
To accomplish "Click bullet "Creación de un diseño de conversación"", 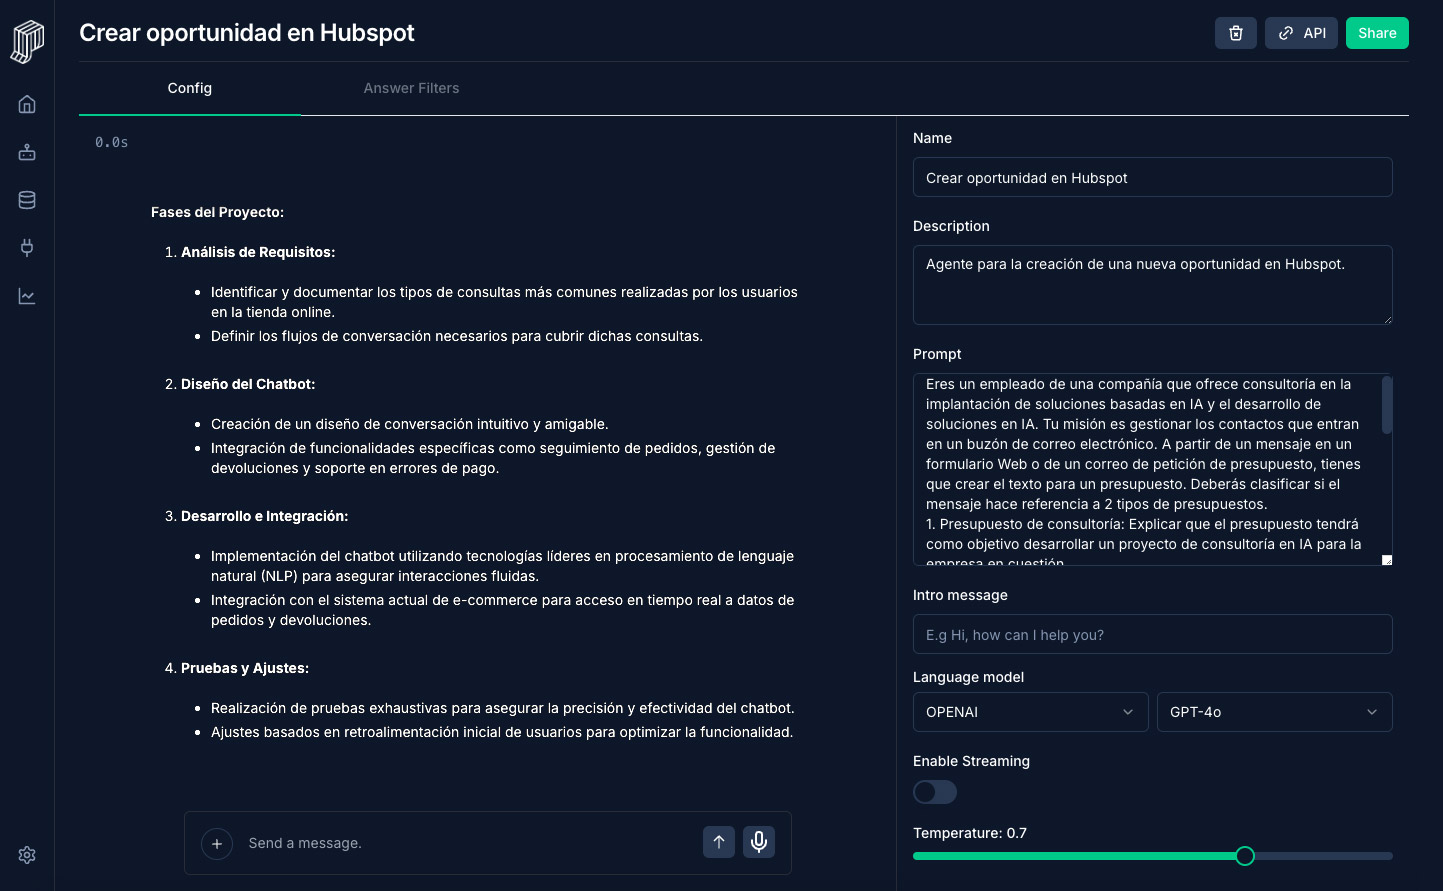I will click(410, 424).
